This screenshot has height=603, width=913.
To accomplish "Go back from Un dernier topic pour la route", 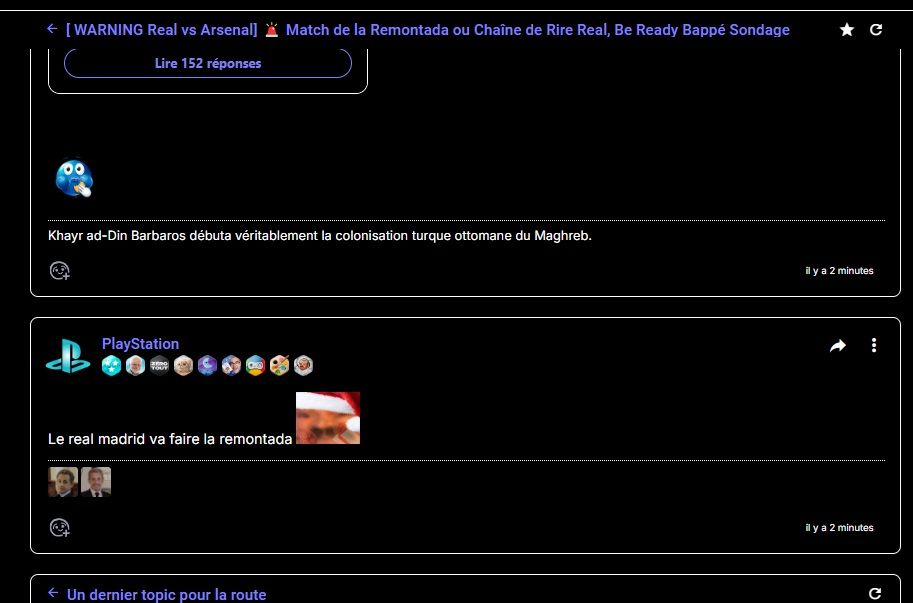I will 53,593.
